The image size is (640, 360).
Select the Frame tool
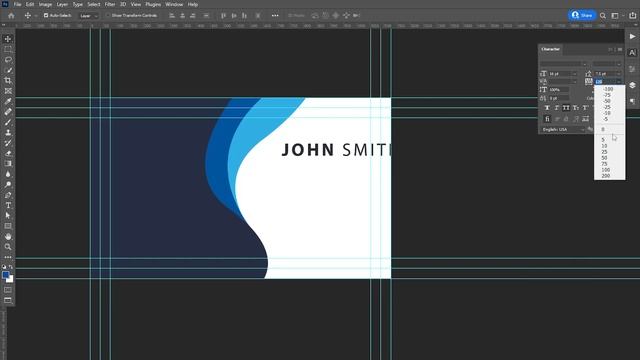click(8, 91)
